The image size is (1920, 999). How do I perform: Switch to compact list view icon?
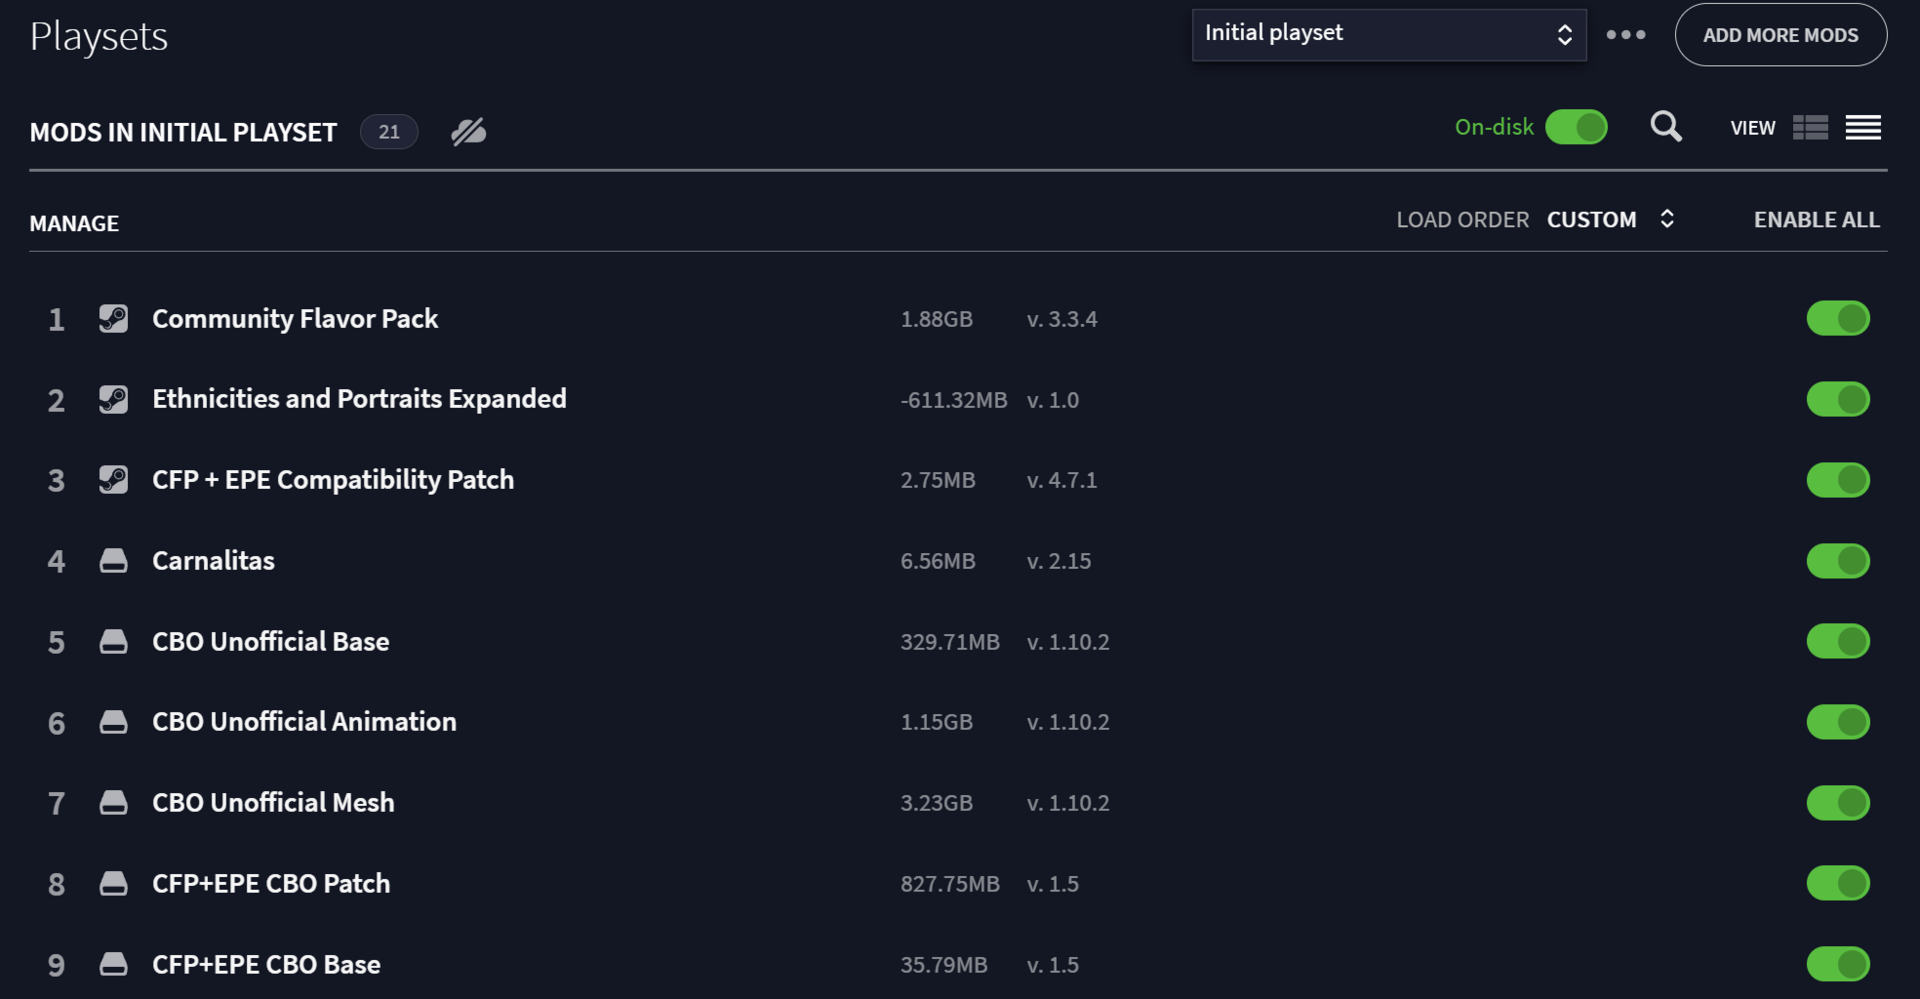coord(1863,128)
